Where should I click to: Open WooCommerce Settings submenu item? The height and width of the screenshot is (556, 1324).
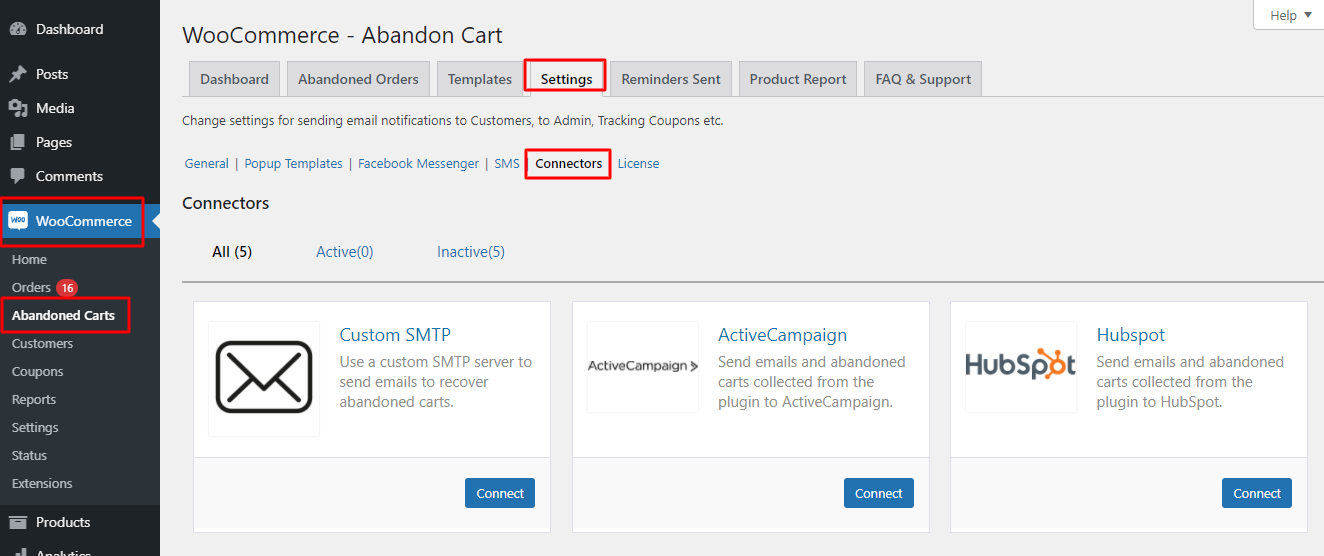point(35,427)
